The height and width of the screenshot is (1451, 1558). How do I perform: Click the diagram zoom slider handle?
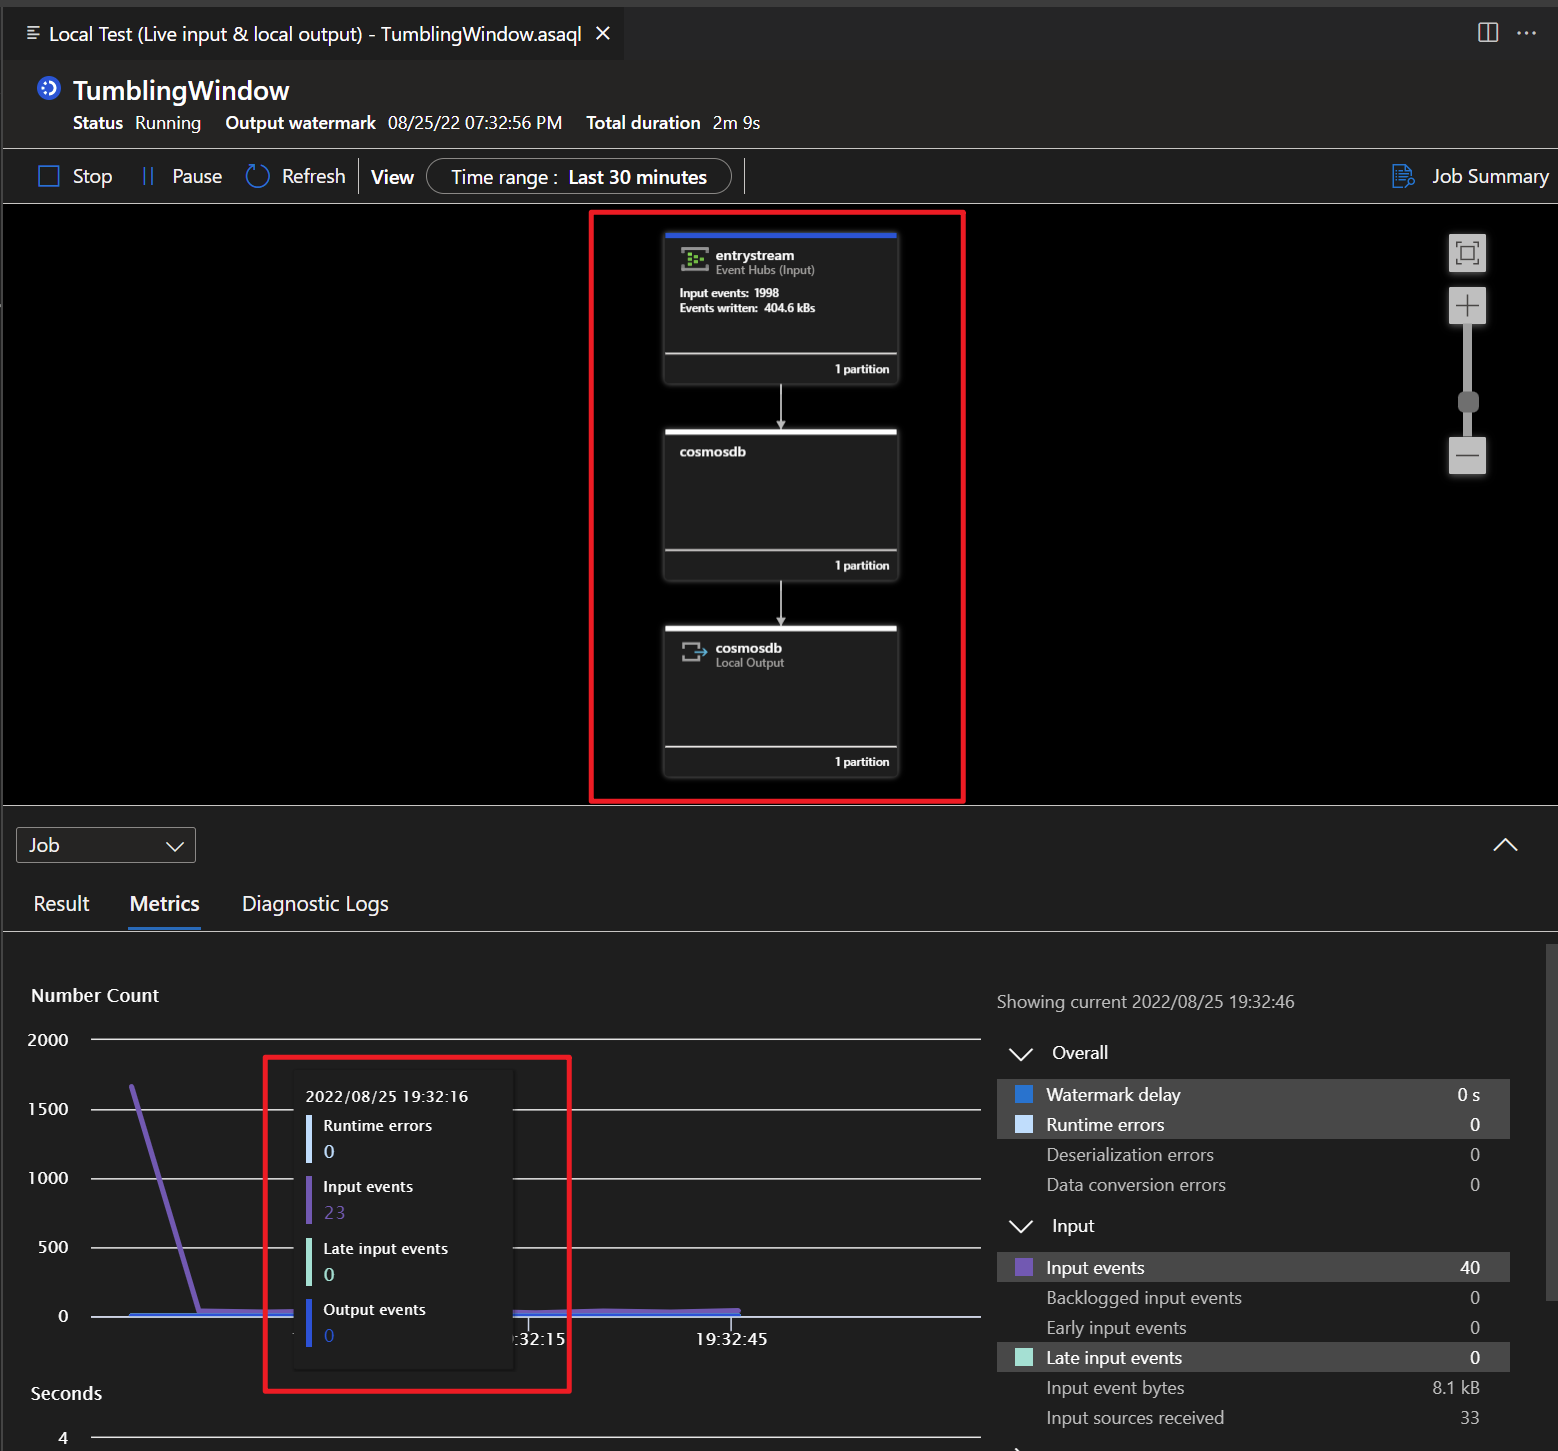point(1468,402)
